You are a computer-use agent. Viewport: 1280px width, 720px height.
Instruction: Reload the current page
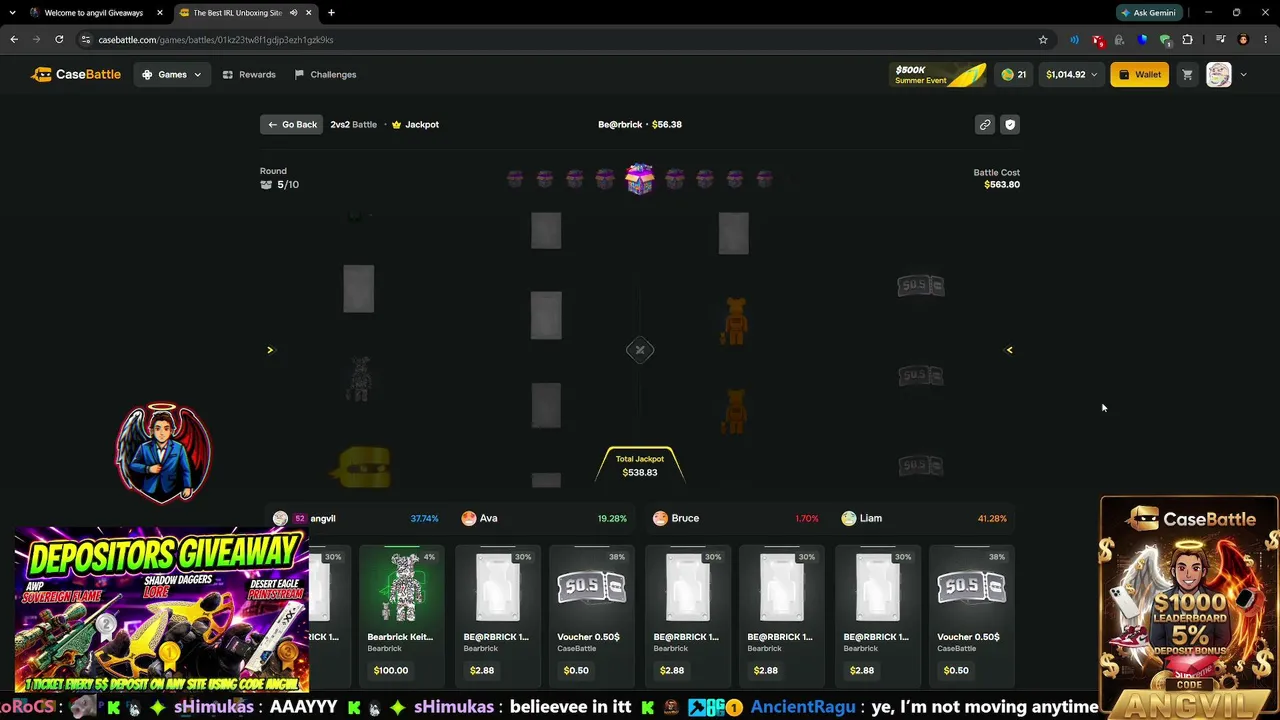(59, 40)
